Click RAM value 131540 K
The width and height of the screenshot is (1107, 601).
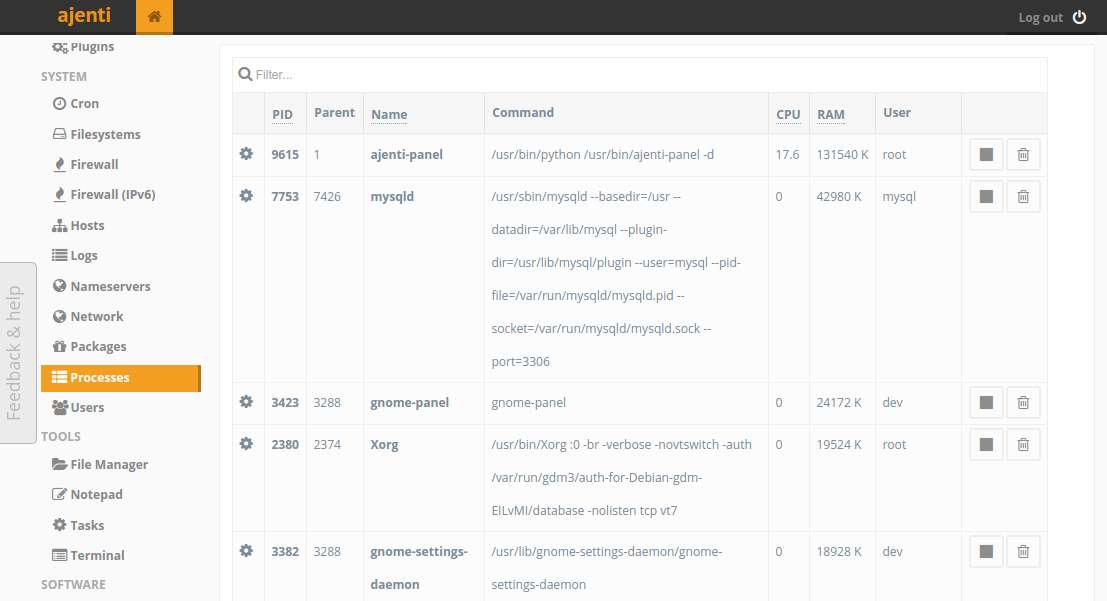pyautogui.click(x=842, y=155)
